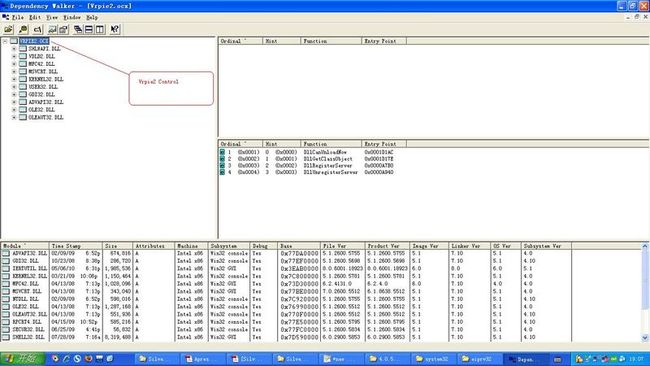Expand the MFC42.DLL tree node
This screenshot has width=650, height=366.
click(x=14, y=64)
